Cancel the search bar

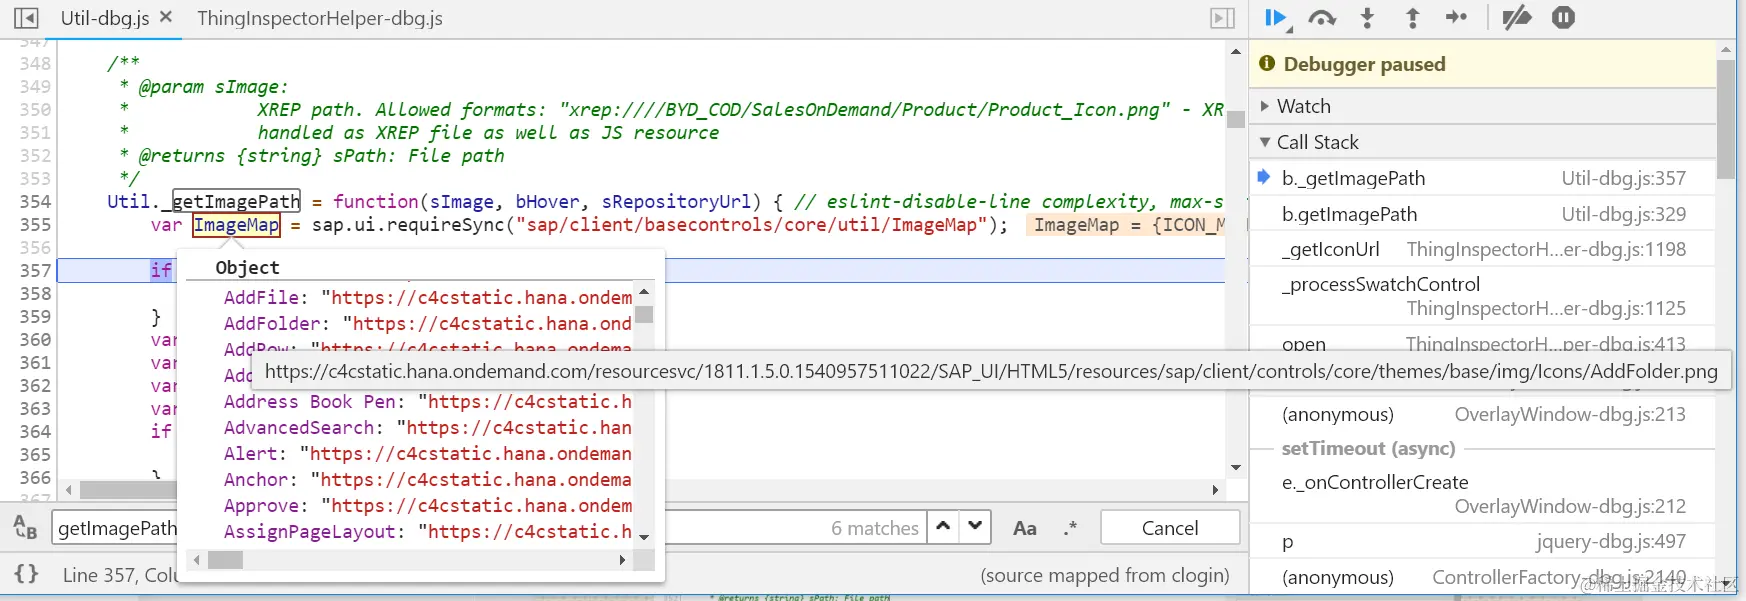pyautogui.click(x=1170, y=528)
